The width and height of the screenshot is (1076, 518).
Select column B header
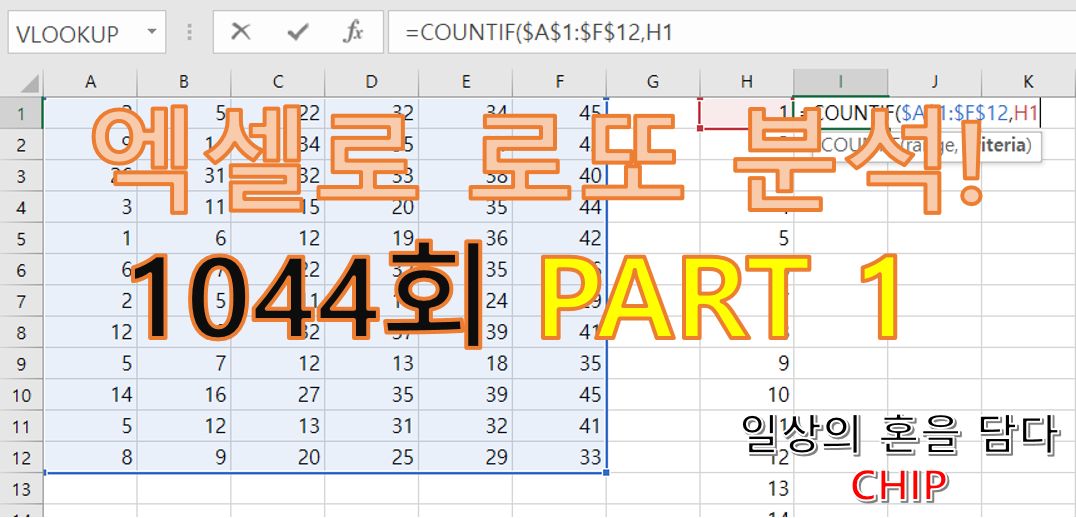click(184, 82)
